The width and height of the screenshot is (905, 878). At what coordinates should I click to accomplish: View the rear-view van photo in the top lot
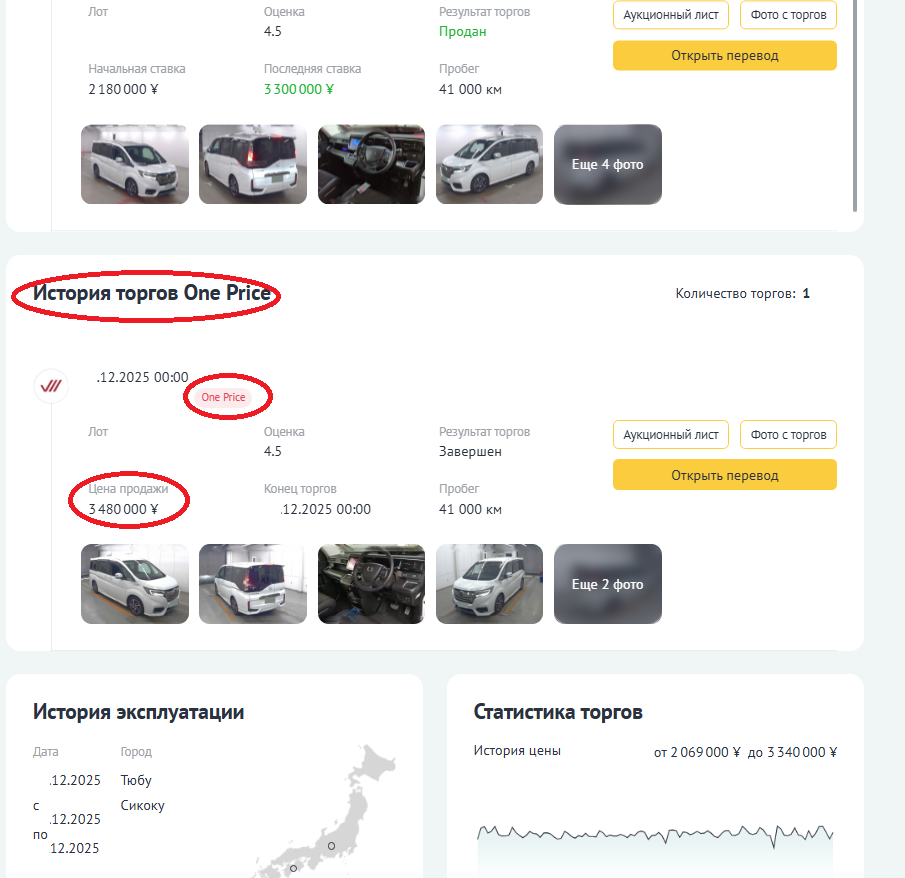click(x=253, y=164)
